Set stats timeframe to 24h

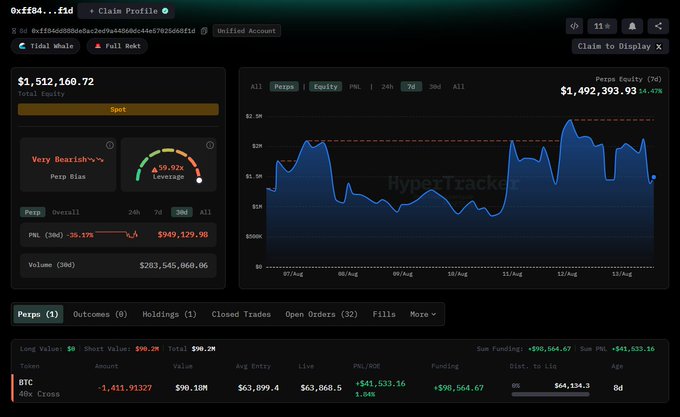(134, 212)
